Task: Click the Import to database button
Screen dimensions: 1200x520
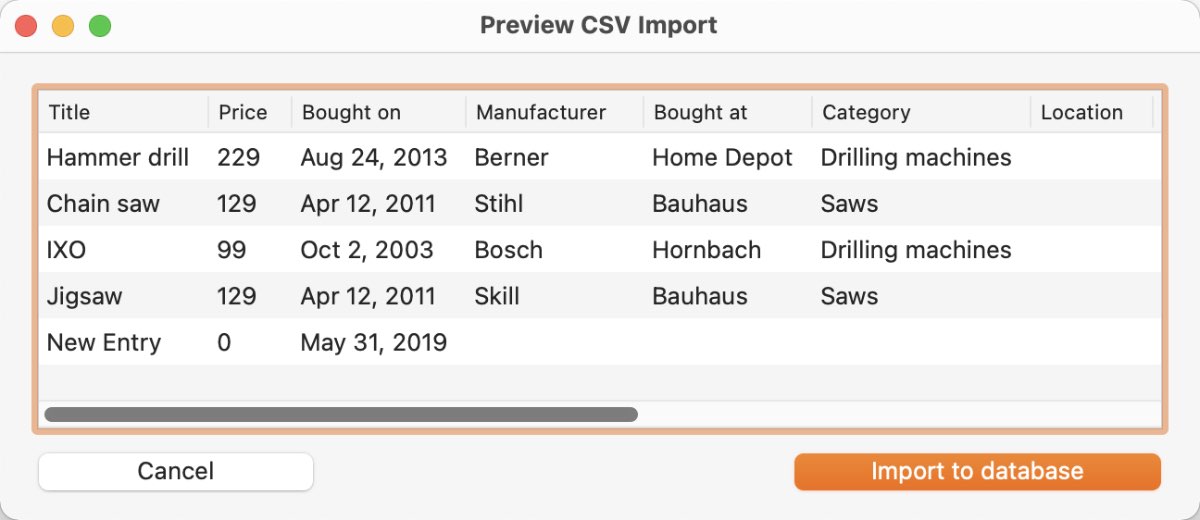Action: (977, 472)
